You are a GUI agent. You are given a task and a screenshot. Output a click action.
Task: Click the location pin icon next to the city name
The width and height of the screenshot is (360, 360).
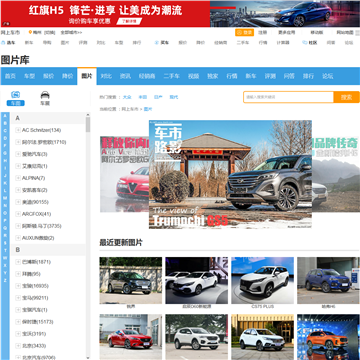point(30,32)
